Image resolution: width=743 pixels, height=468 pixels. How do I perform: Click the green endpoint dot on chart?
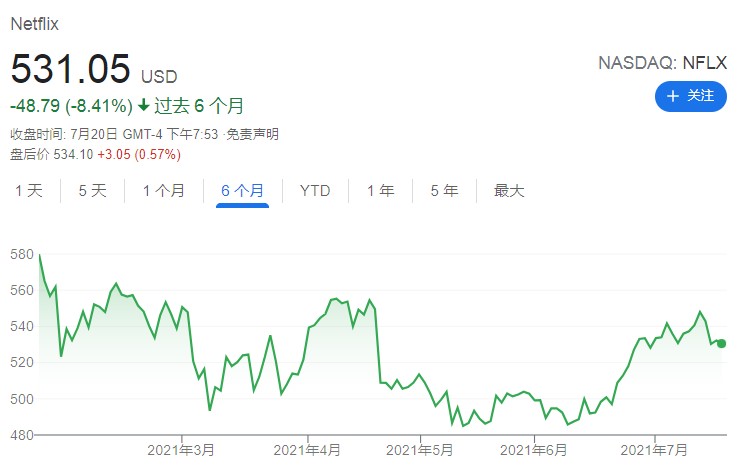[721, 343]
